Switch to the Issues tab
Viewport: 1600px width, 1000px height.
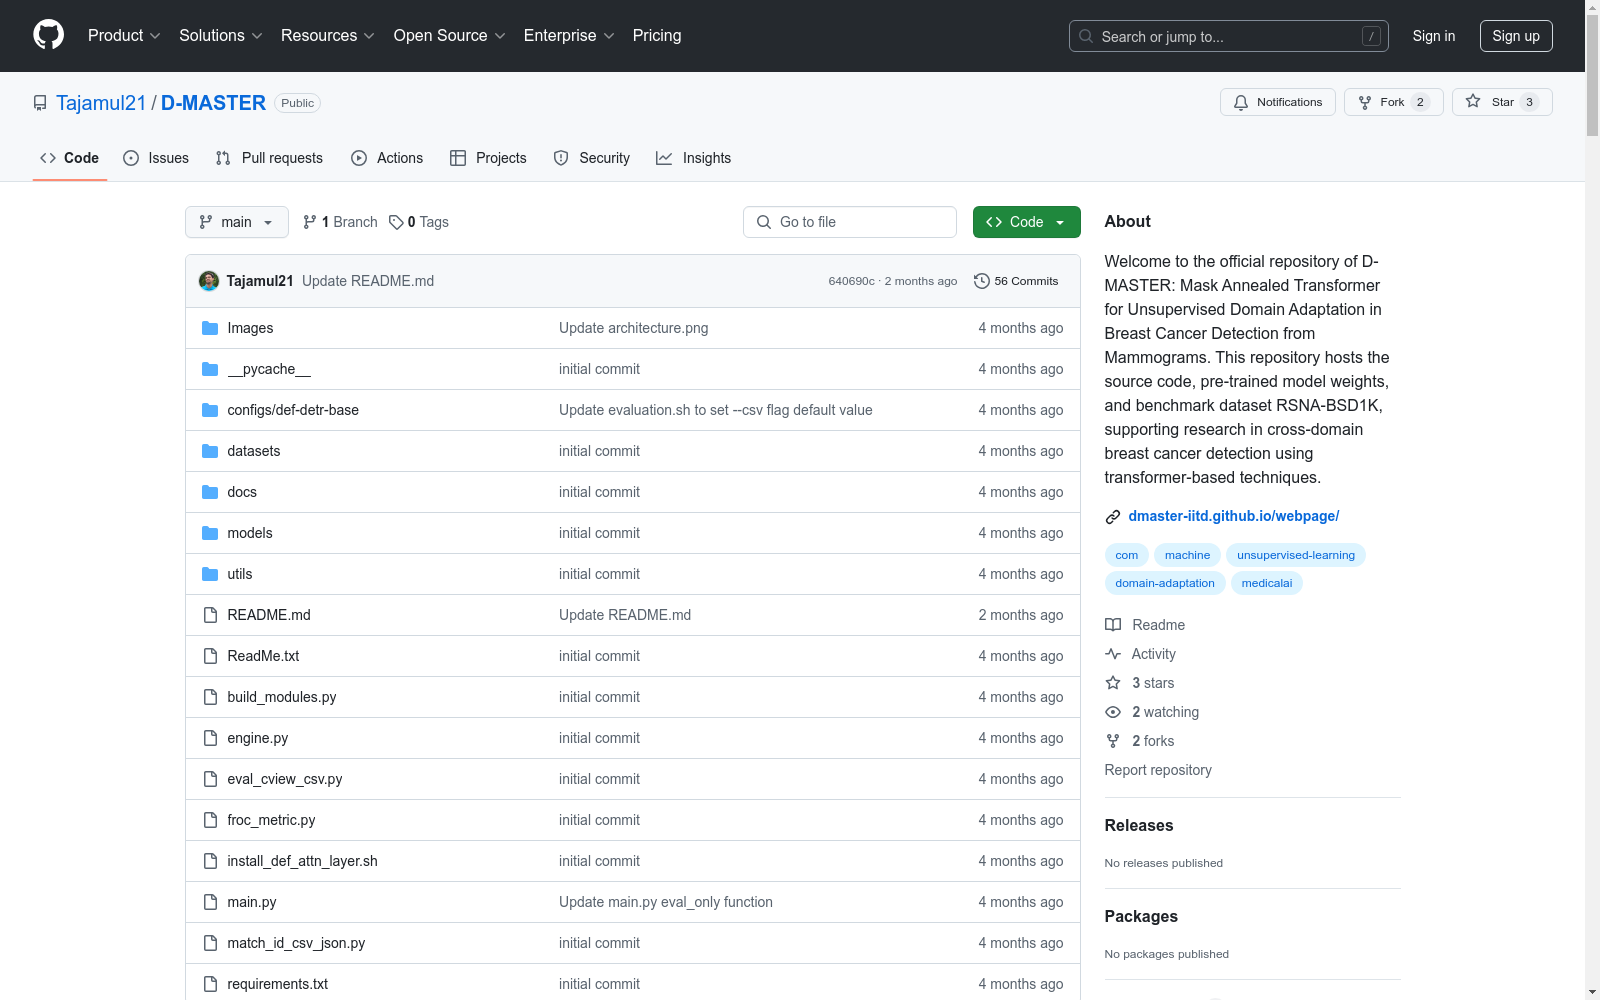(x=156, y=158)
